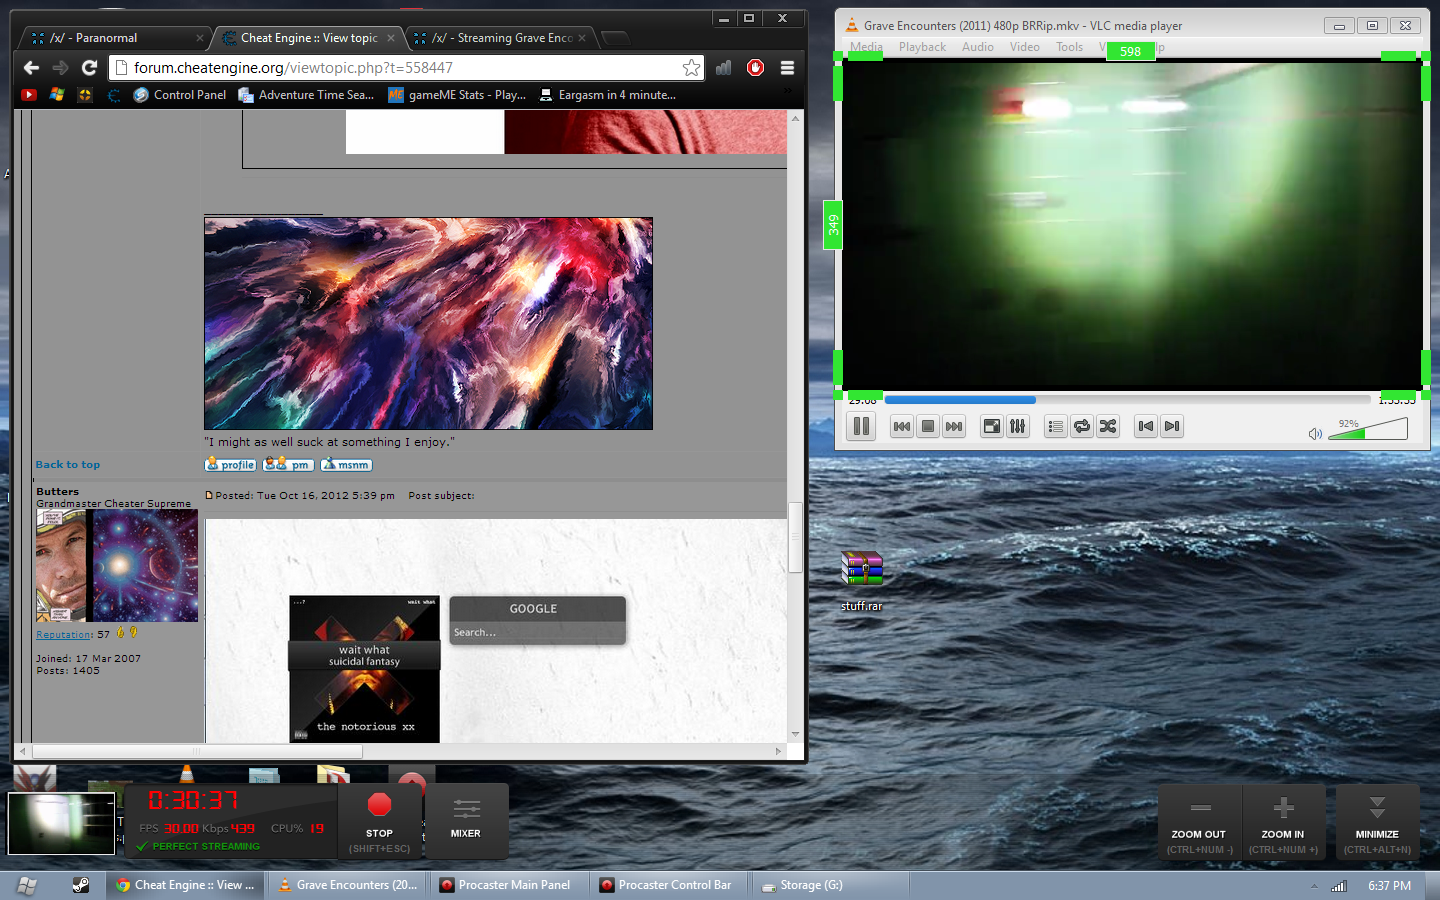Viewport: 1440px width, 900px height.
Task: Click the Windows Start button
Action: coord(27,885)
